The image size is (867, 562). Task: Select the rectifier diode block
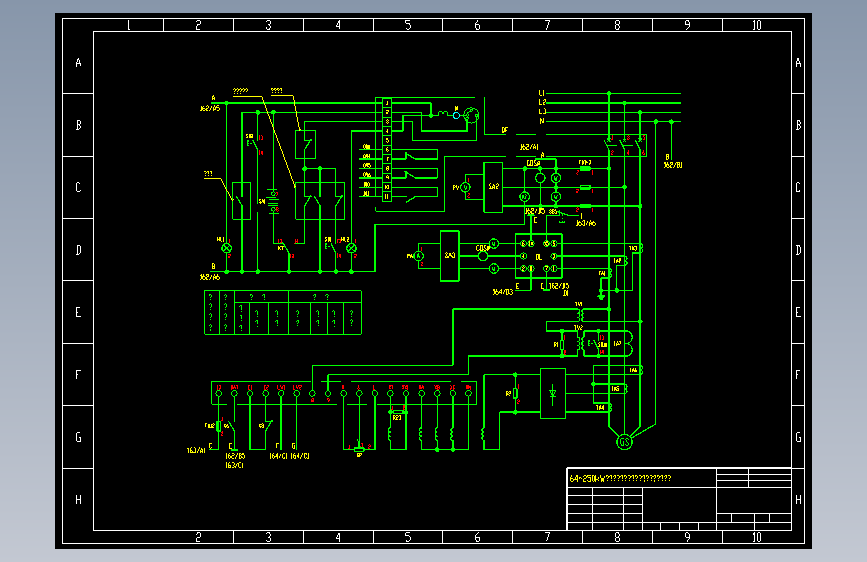[552, 393]
